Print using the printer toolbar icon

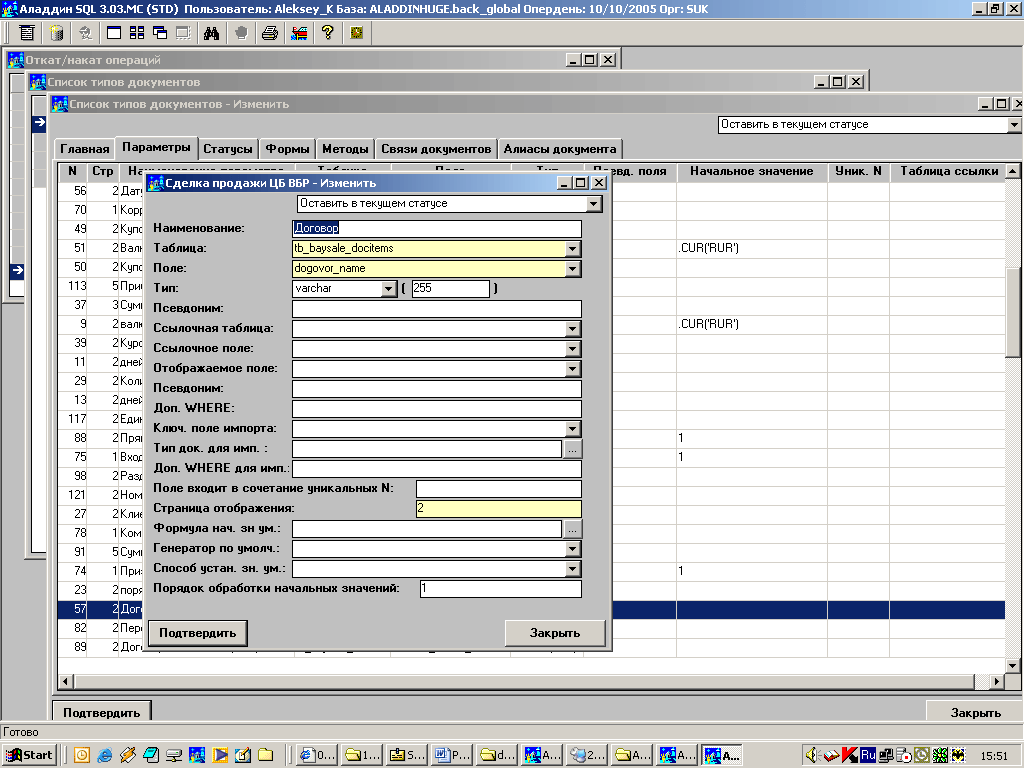point(270,33)
